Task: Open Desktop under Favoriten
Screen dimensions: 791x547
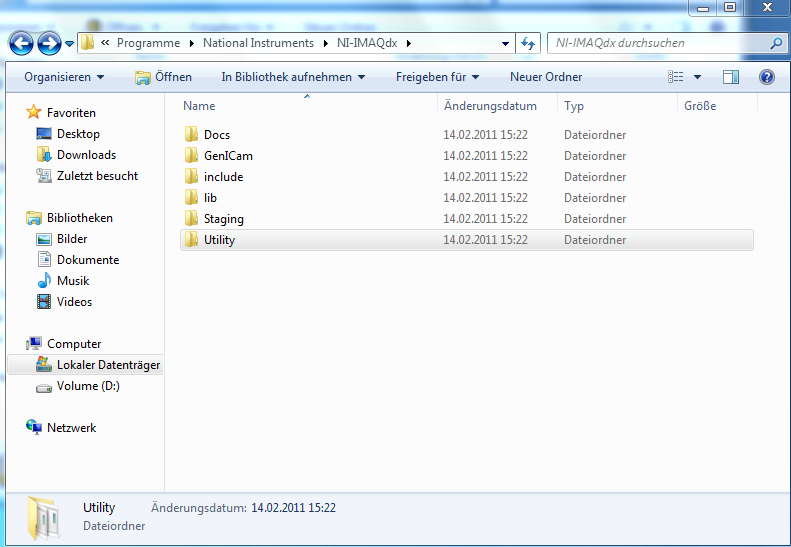Action: (78, 134)
